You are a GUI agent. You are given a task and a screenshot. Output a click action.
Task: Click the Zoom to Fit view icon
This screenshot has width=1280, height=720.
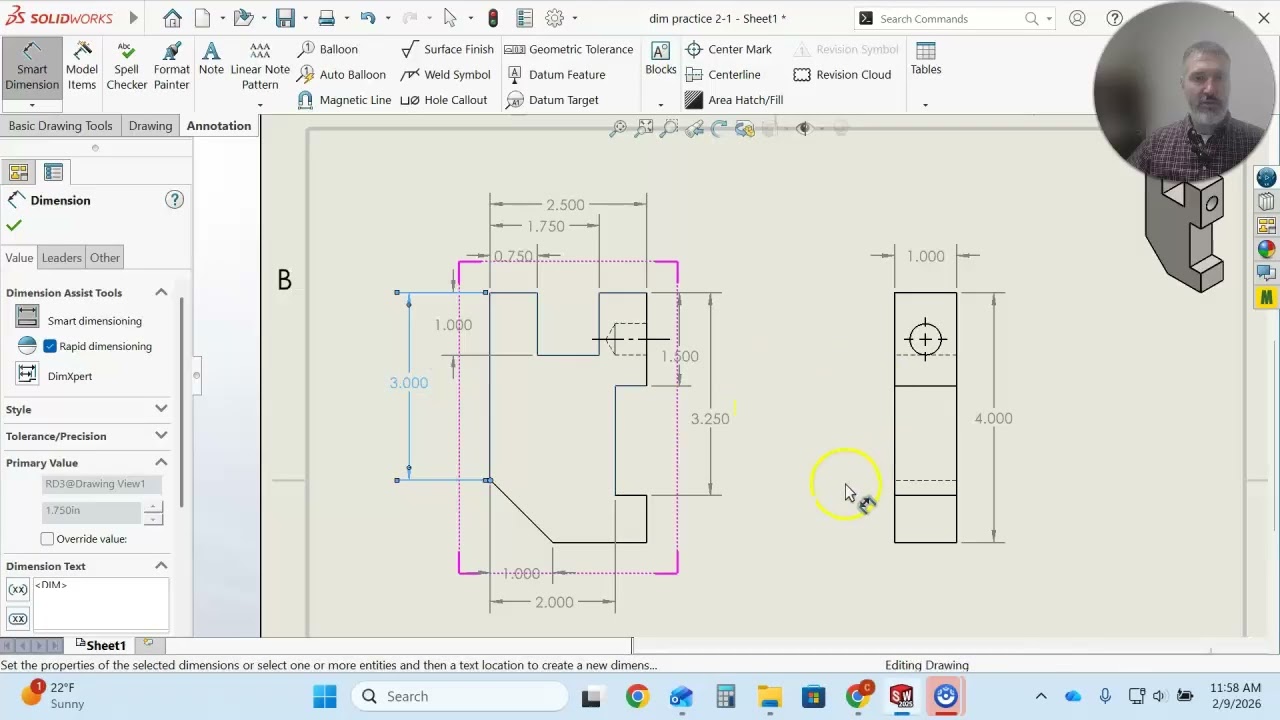click(619, 128)
